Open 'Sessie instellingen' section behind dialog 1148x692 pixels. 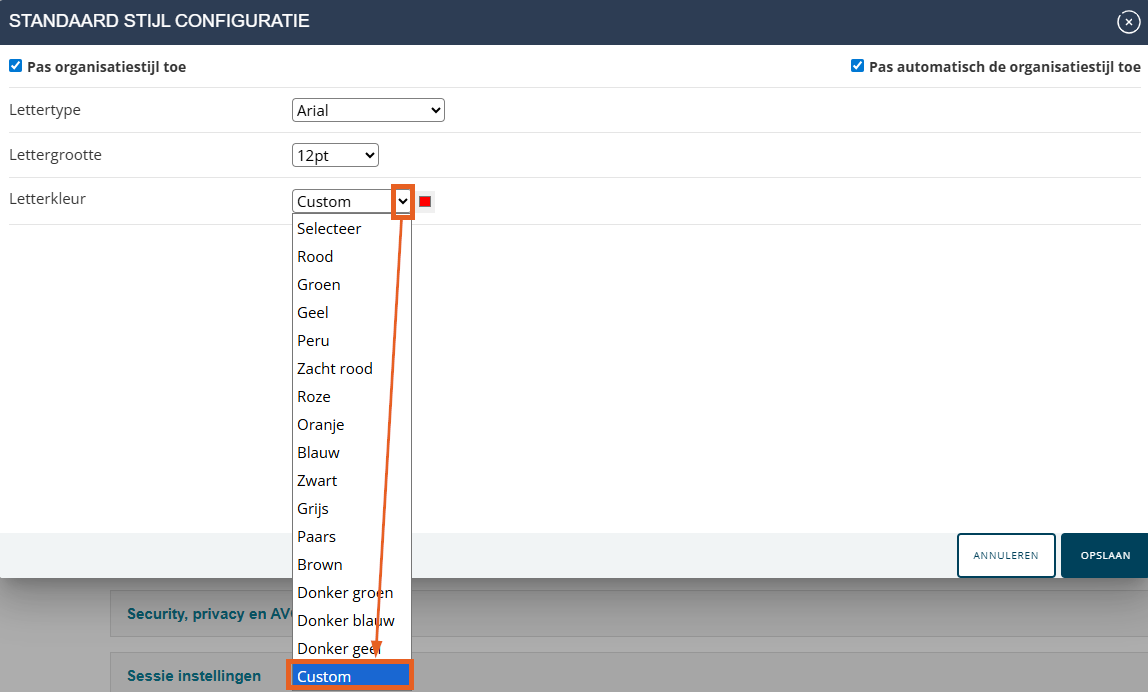pyautogui.click(x=194, y=675)
